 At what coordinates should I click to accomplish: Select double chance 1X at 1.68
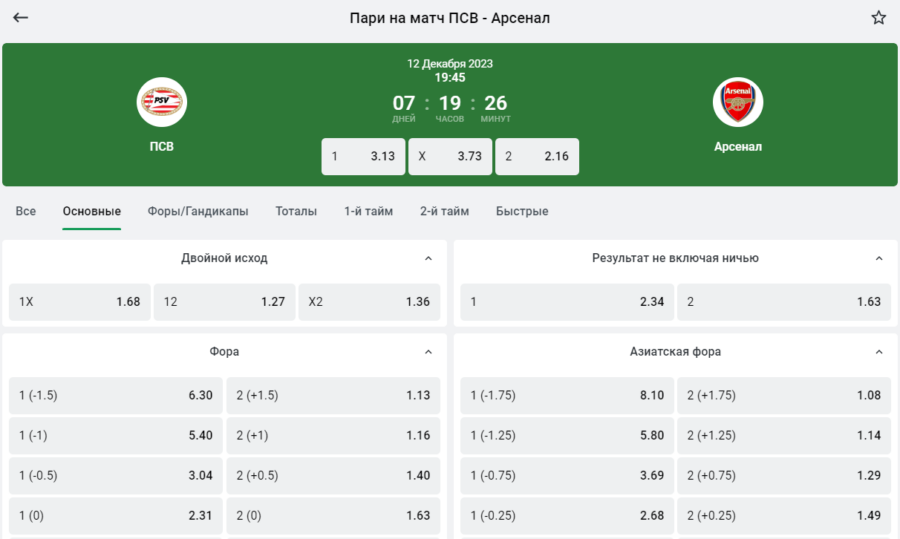point(80,302)
